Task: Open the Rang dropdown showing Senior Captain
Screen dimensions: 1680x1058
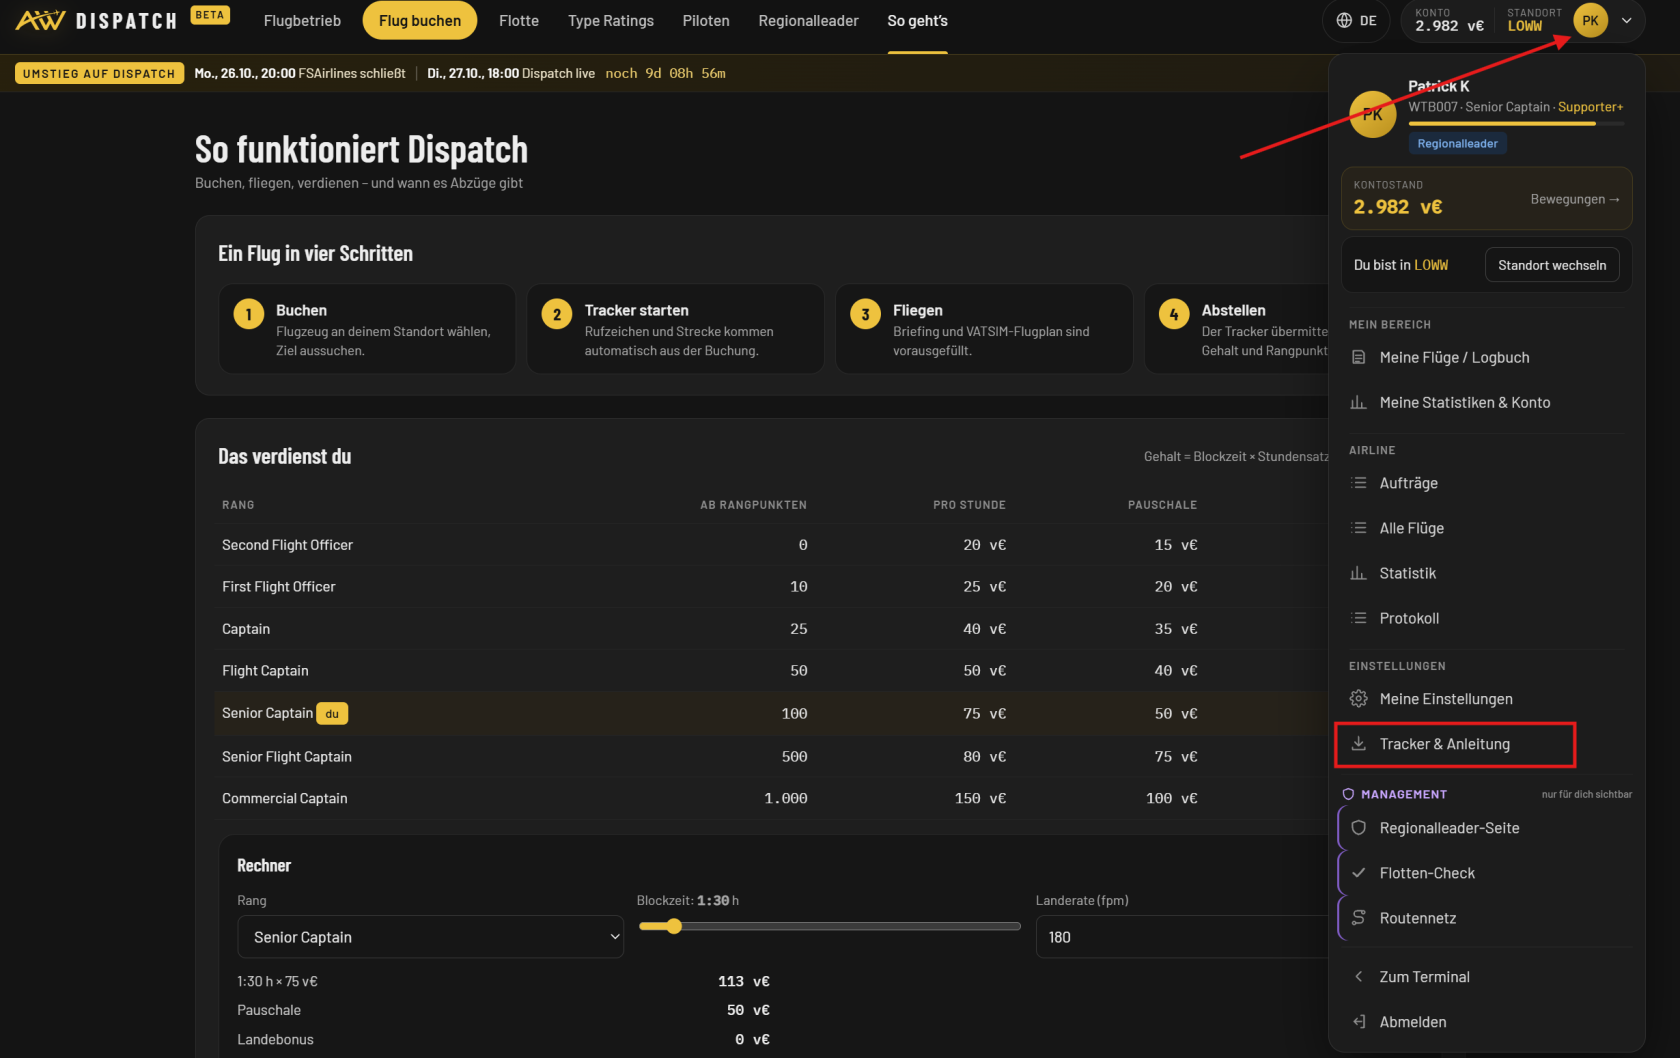Action: [430, 937]
